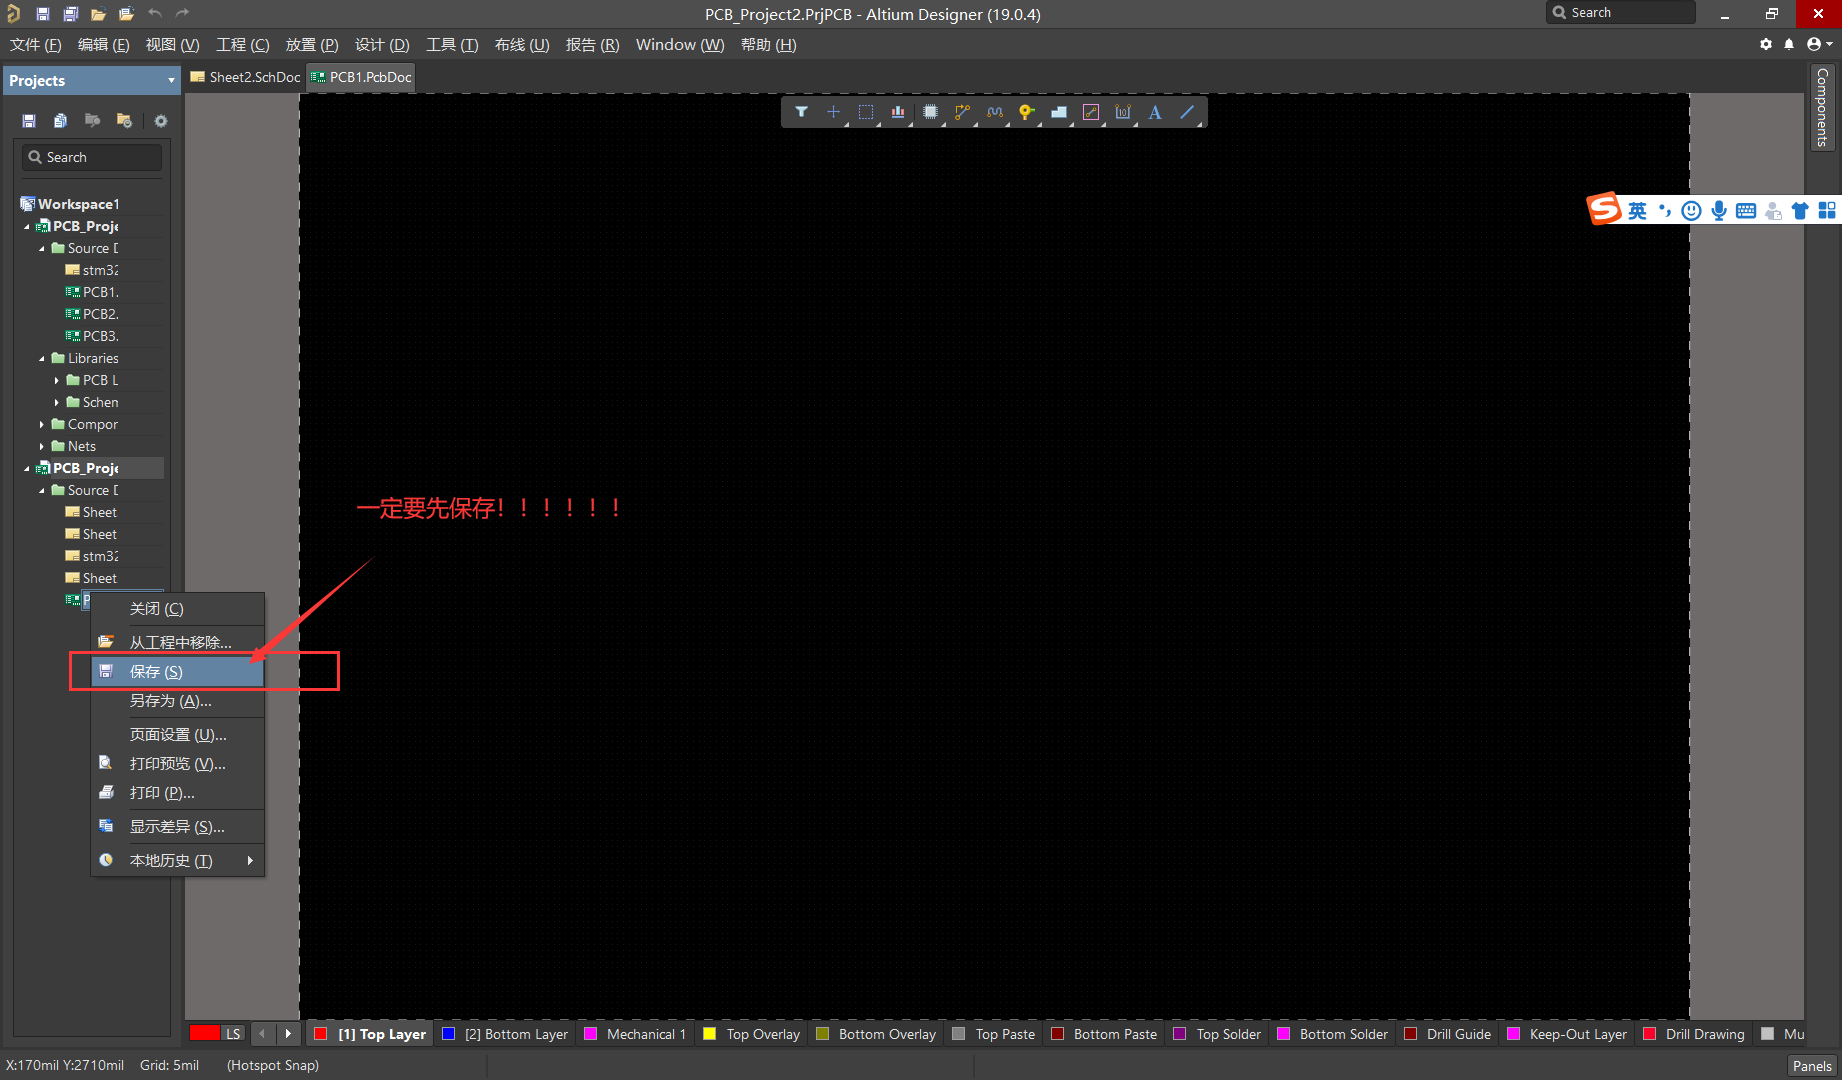The image size is (1842, 1080).
Task: Select the place dimension tool
Action: pyautogui.click(x=1123, y=112)
